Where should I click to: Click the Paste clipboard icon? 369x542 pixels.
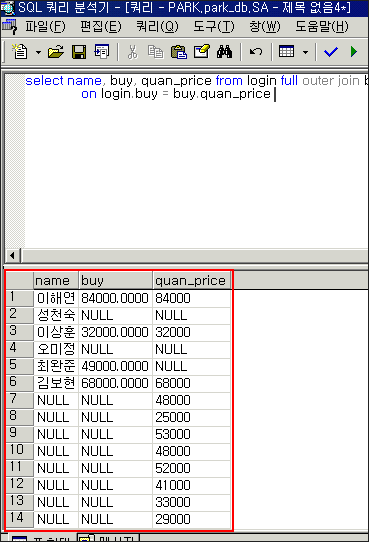179,52
